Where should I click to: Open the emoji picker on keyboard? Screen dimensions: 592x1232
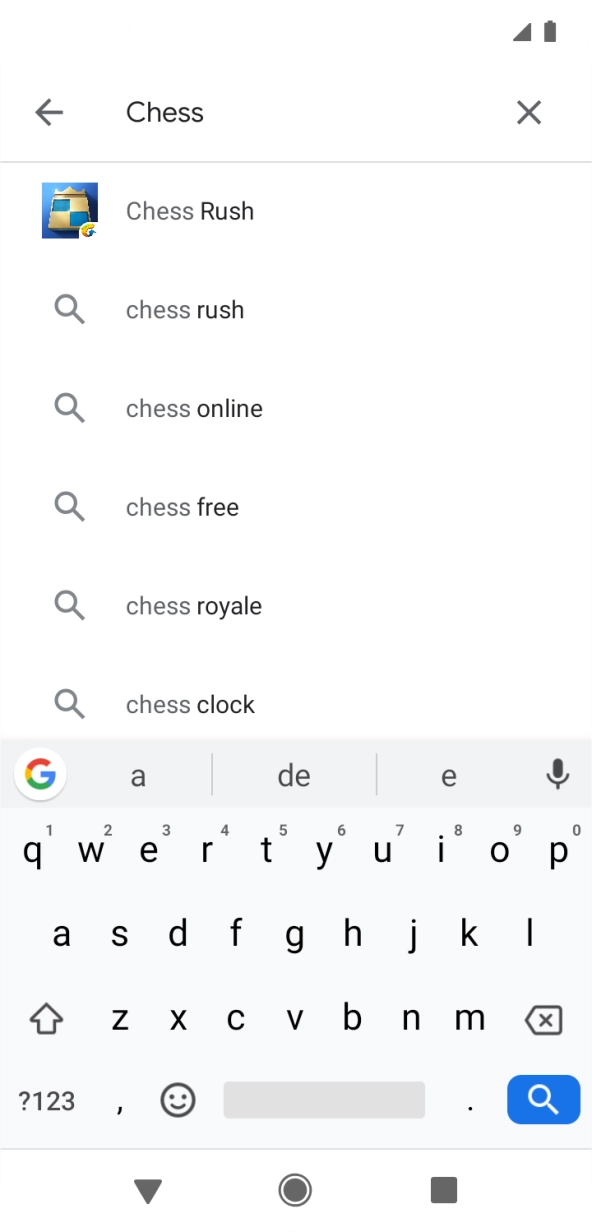[177, 1100]
